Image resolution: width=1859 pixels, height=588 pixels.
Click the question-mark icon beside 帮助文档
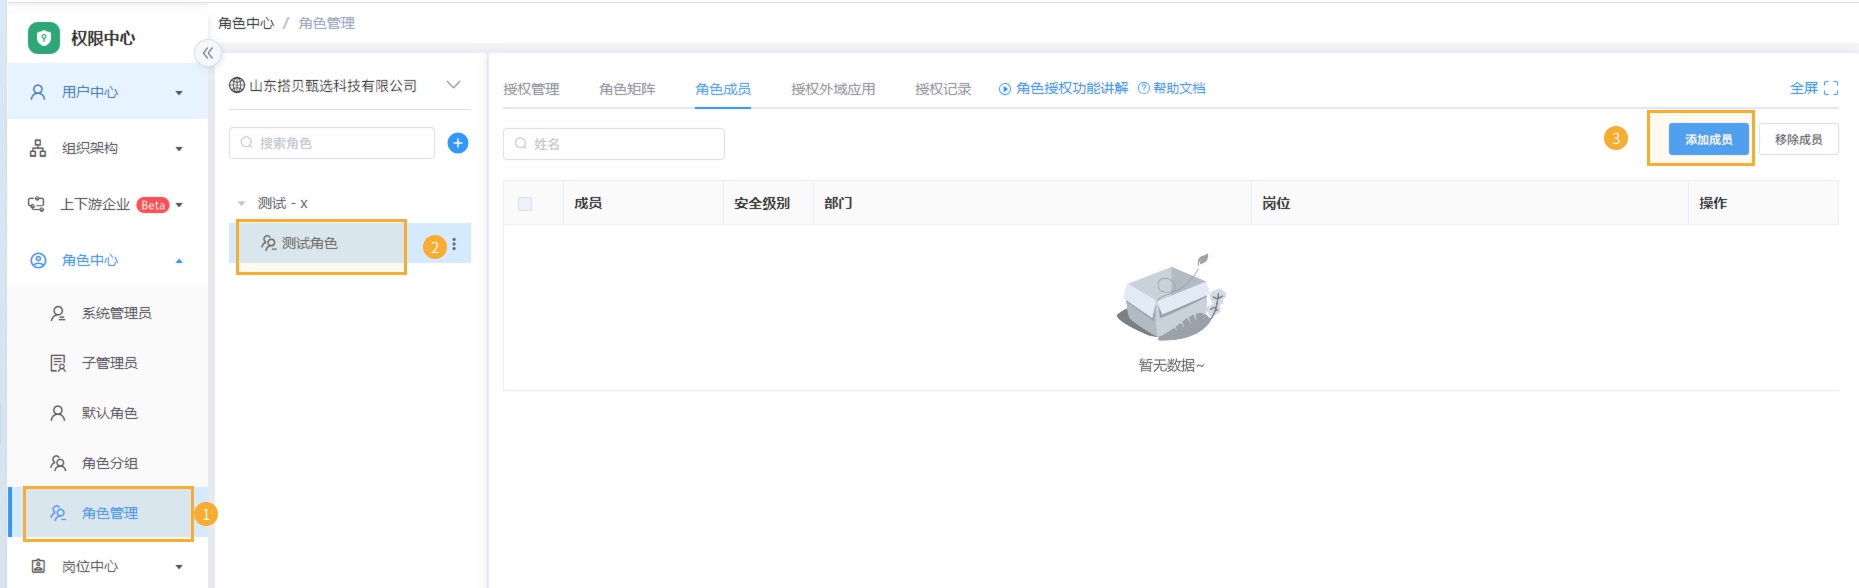point(1144,88)
